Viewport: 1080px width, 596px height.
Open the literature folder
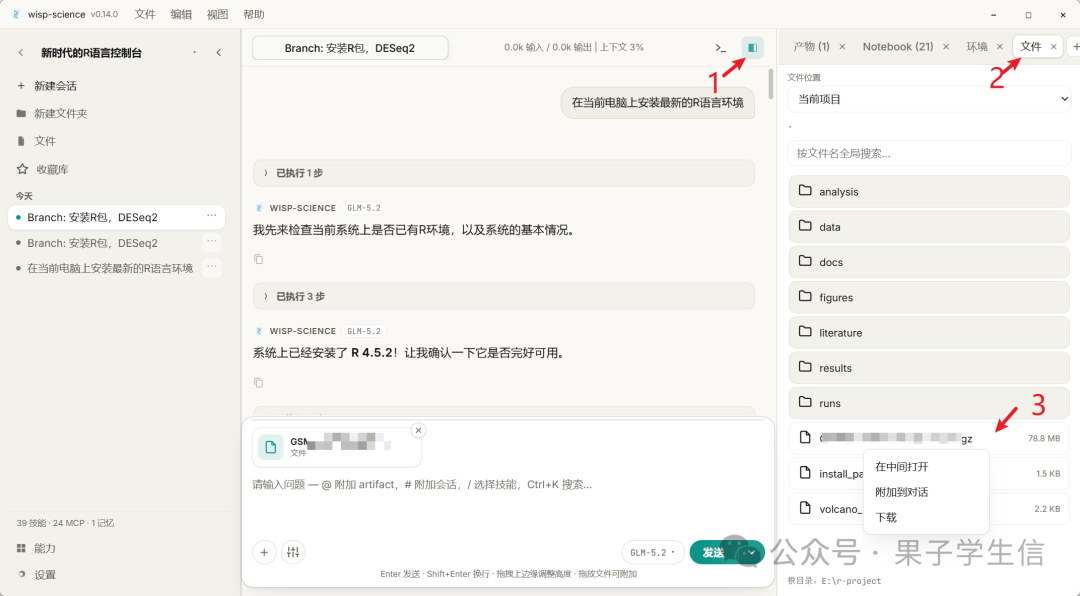pyautogui.click(x=929, y=332)
